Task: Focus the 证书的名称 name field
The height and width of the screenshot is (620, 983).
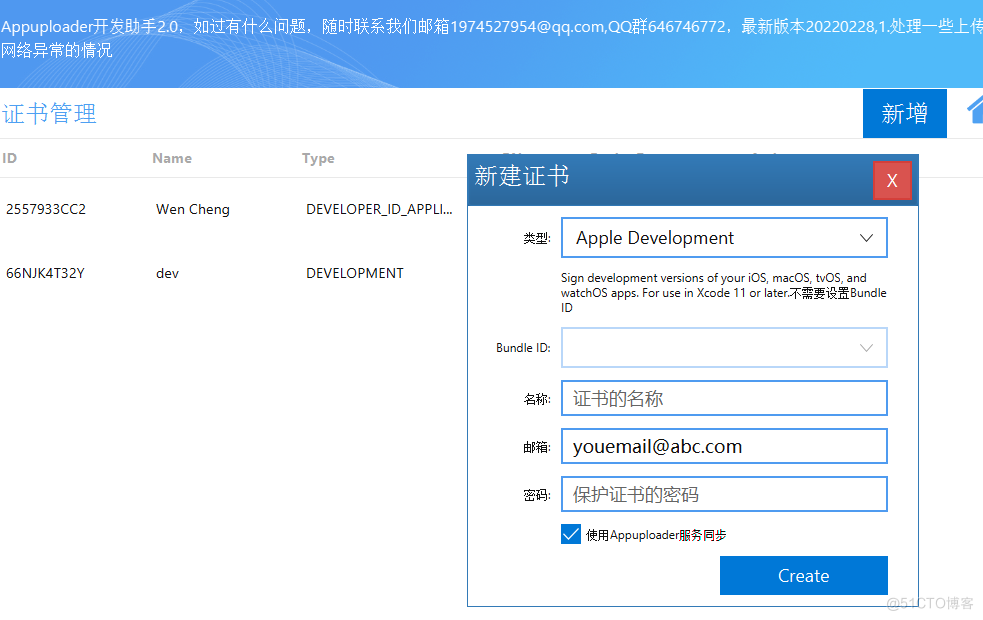Action: coord(724,398)
